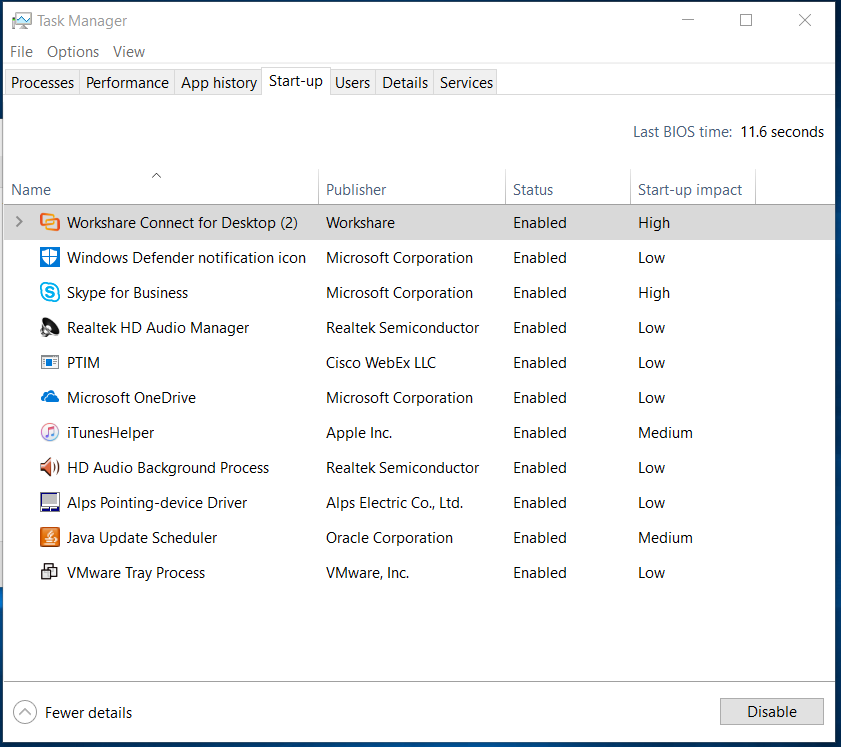Click the High impact value for Skype for Business
This screenshot has width=841, height=747.
coord(654,293)
